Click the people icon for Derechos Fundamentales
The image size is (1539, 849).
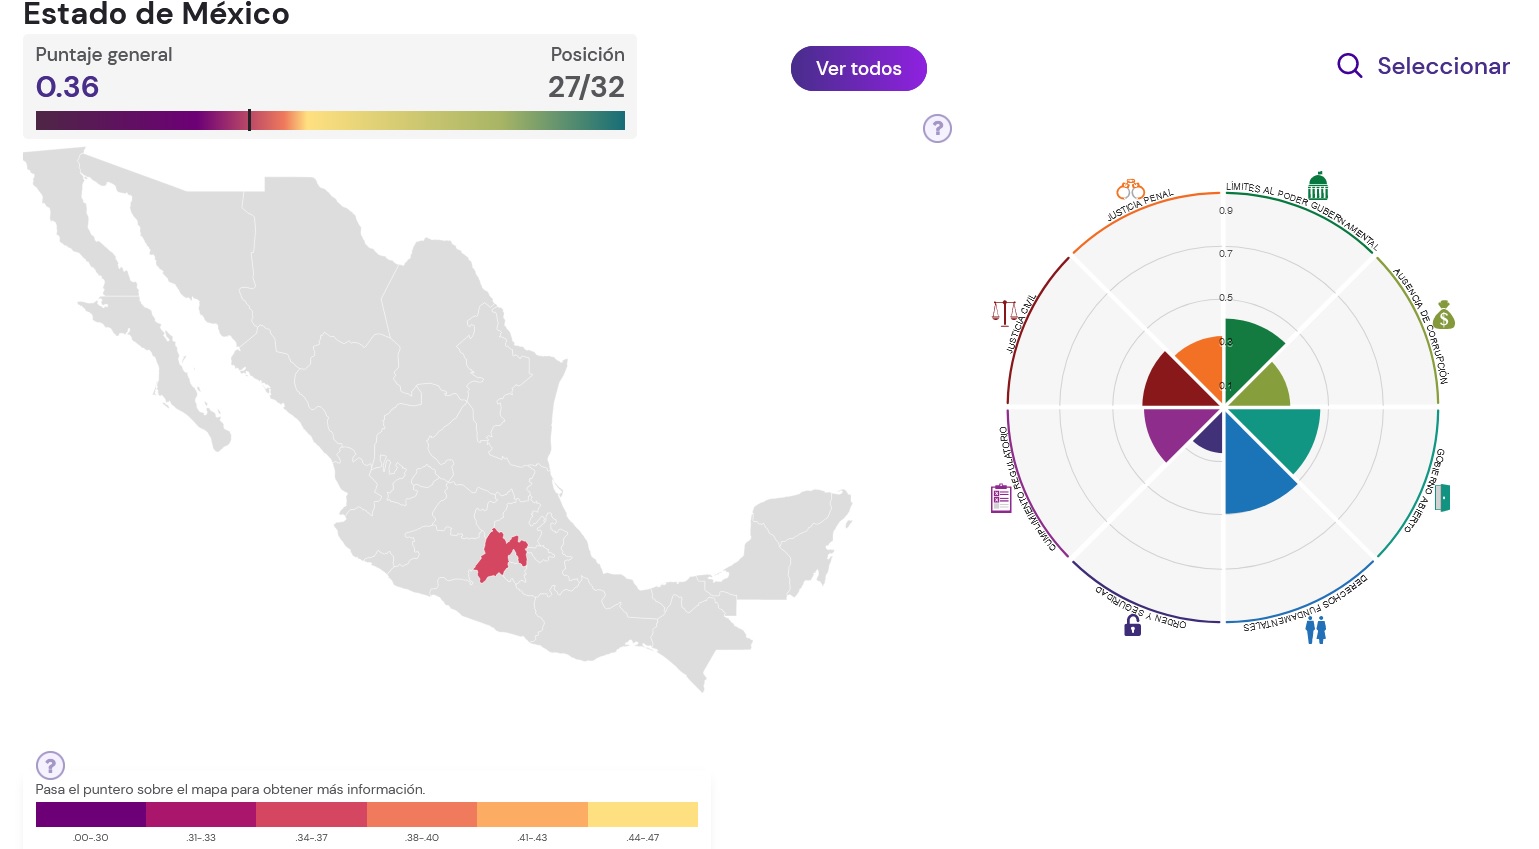(1316, 630)
